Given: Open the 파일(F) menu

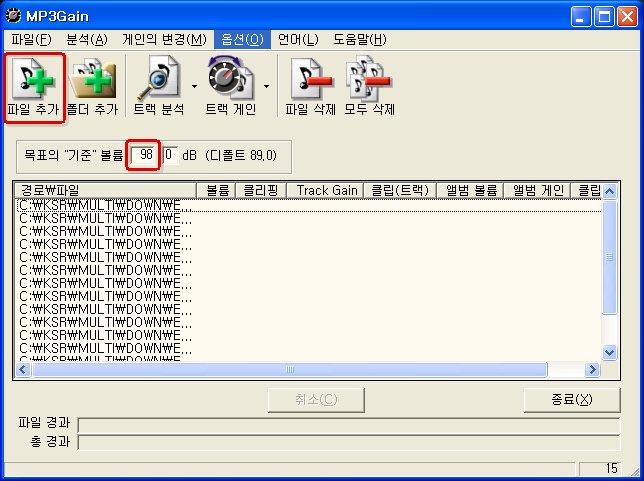Looking at the screenshot, I should pyautogui.click(x=31, y=39).
